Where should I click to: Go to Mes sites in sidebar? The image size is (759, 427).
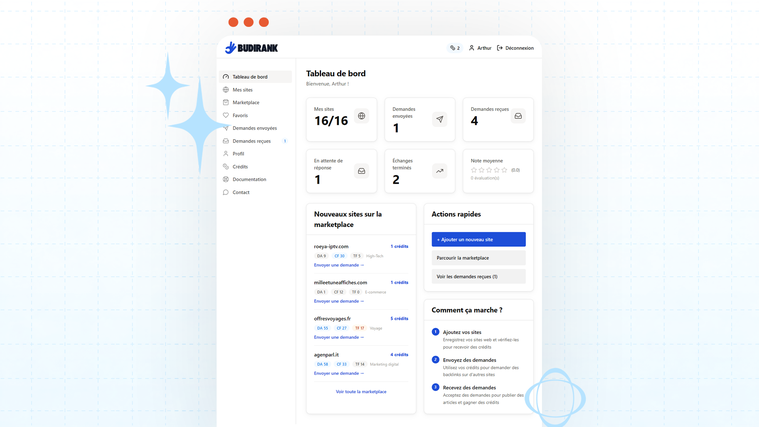point(255,90)
